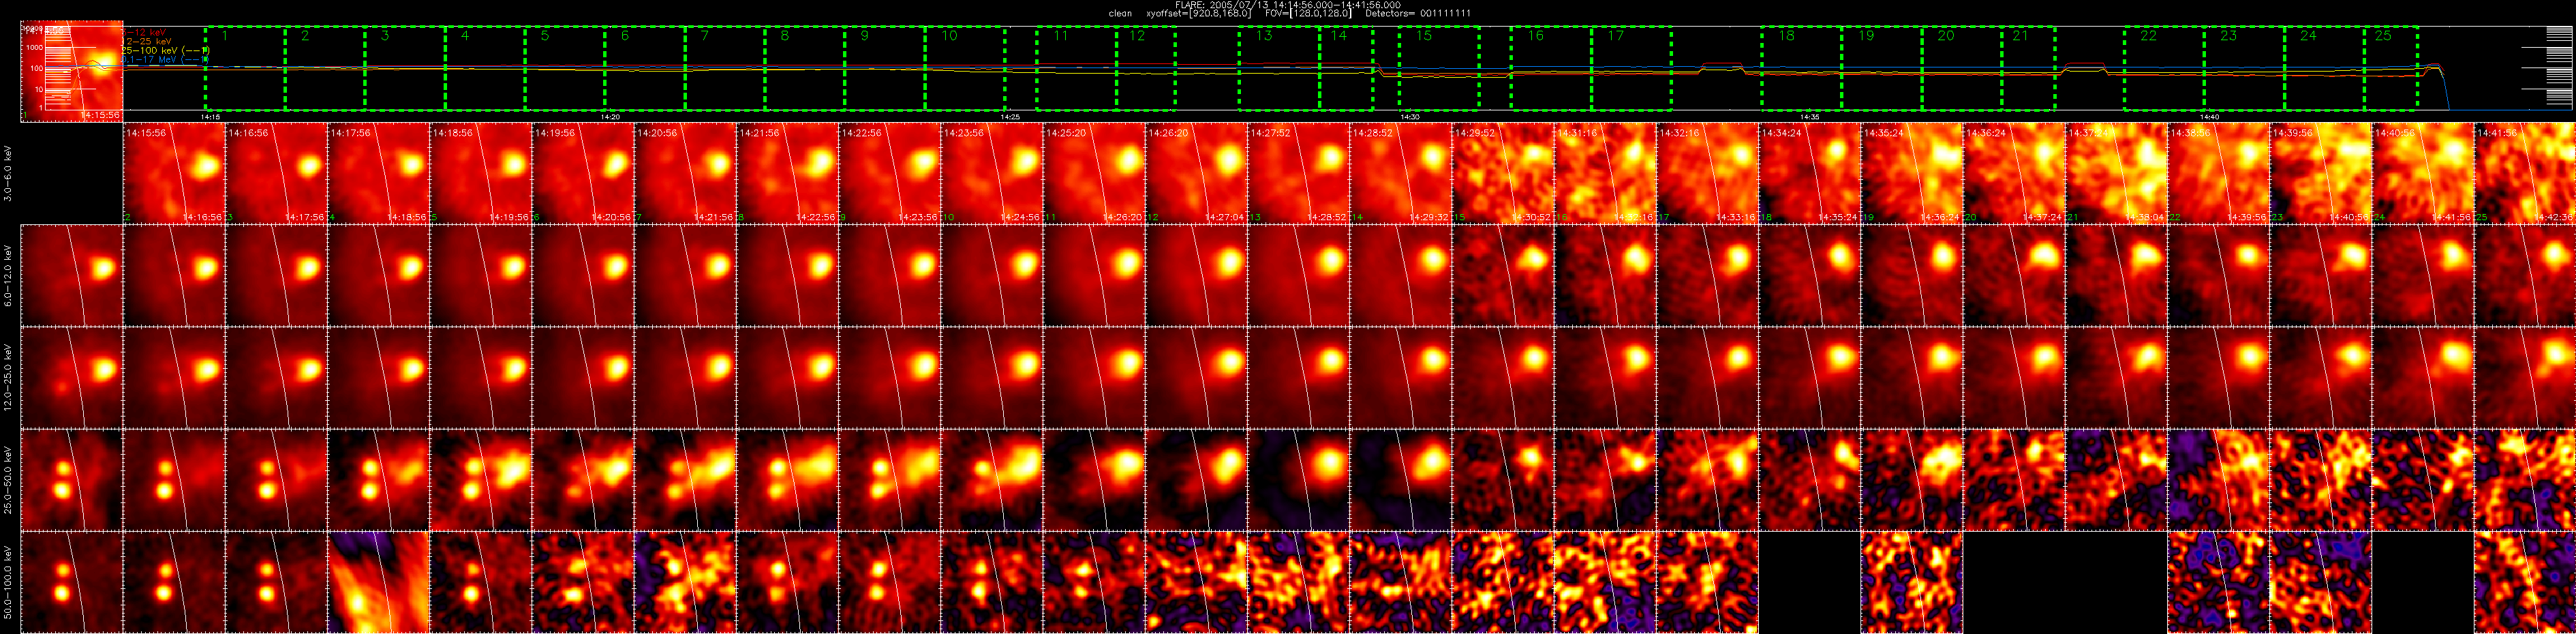Click the 50.0-100.0 keV row label
Image resolution: width=2576 pixels, height=634 pixels.
point(8,582)
